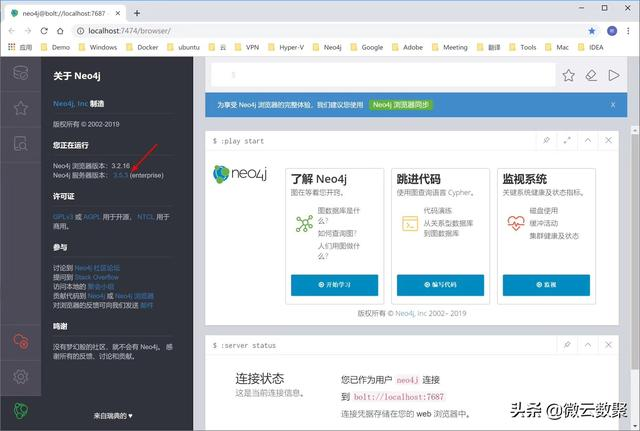Dismiss the blue browser sync banner

tap(613, 105)
